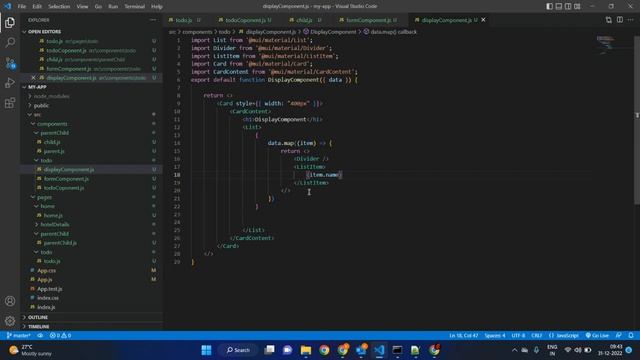Viewport: 640px width, 360px height.
Task: Open the Selection menu
Action: pyautogui.click(x=59, y=7)
